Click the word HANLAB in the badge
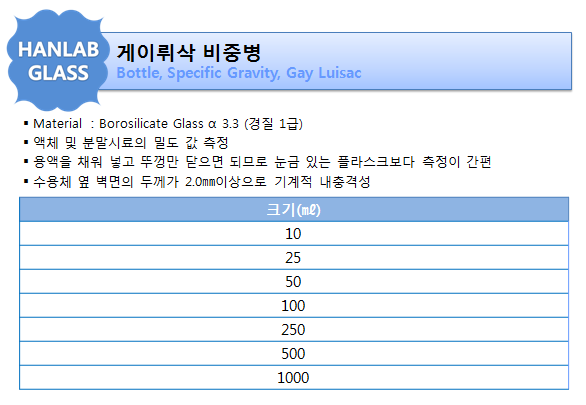This screenshot has width=586, height=405. (x=58, y=49)
